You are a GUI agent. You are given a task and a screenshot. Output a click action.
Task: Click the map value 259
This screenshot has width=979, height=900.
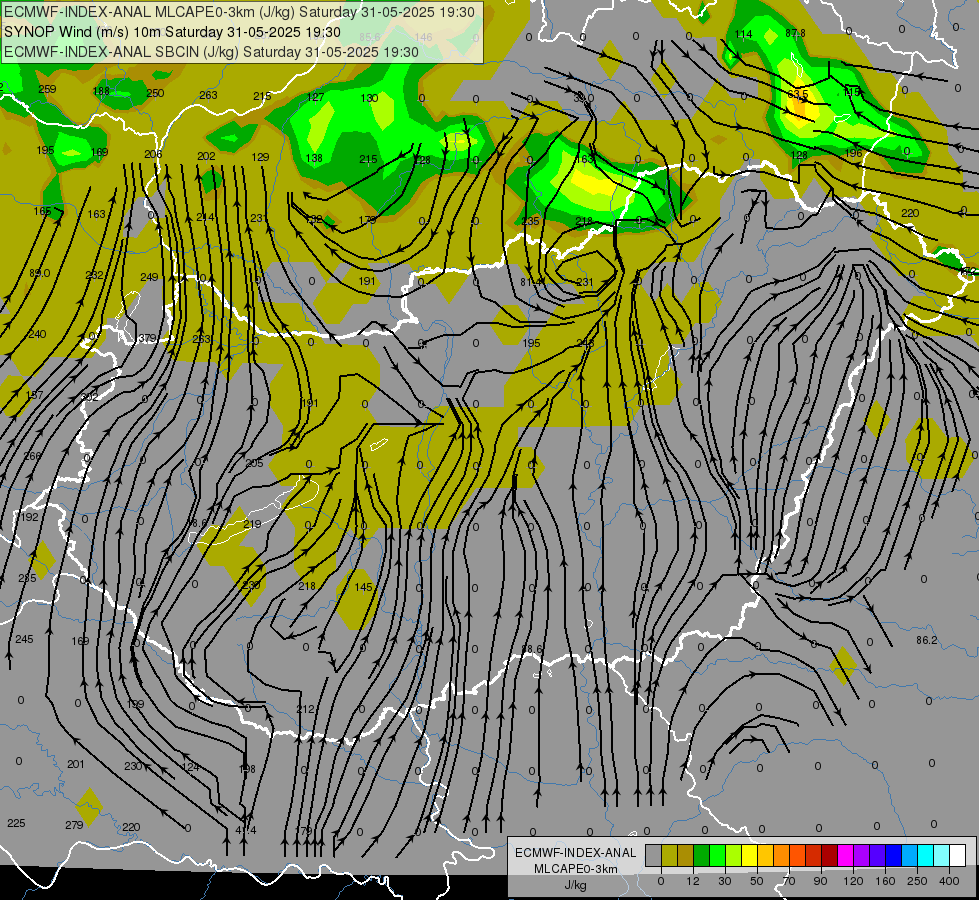coord(47,89)
